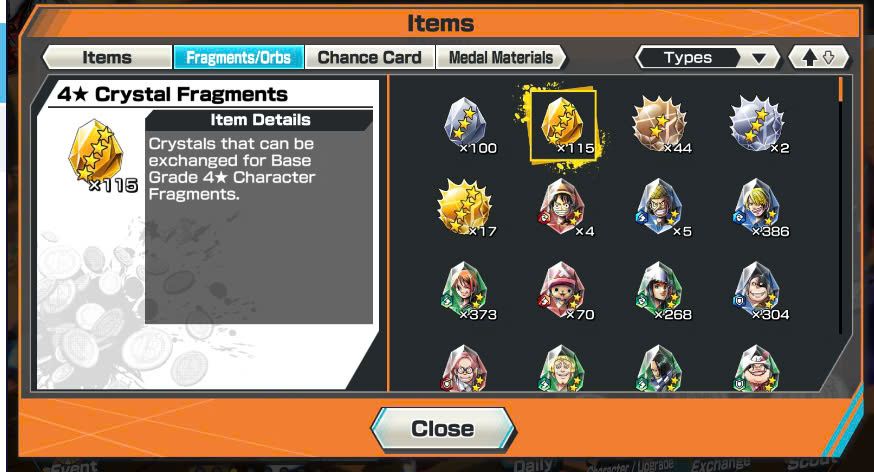Switch to the Items tab
874x472 pixels.
107,57
